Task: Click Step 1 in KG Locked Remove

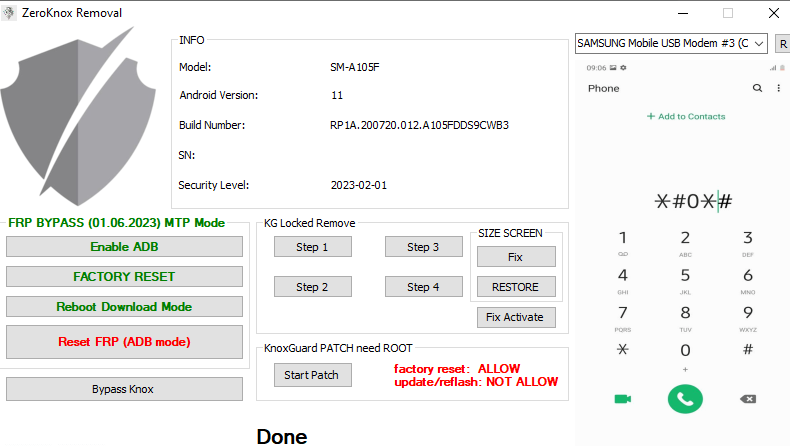Action: tap(312, 247)
